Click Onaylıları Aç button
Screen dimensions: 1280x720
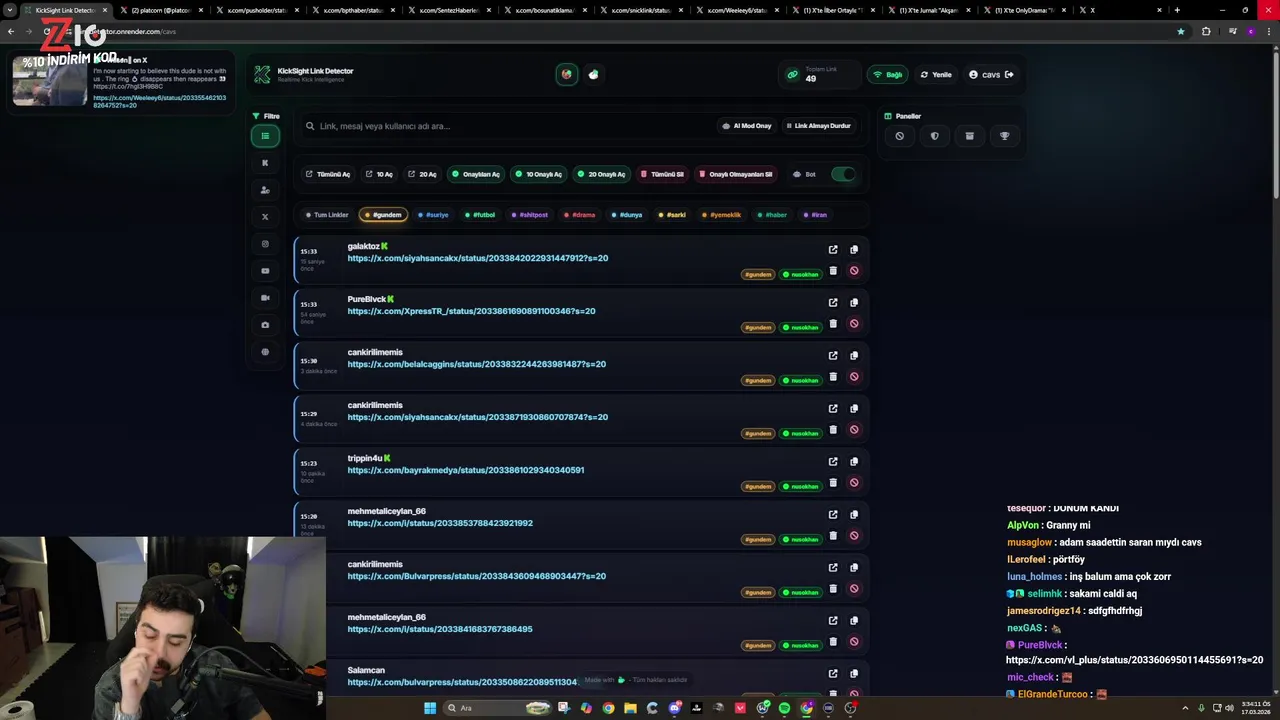coord(475,174)
